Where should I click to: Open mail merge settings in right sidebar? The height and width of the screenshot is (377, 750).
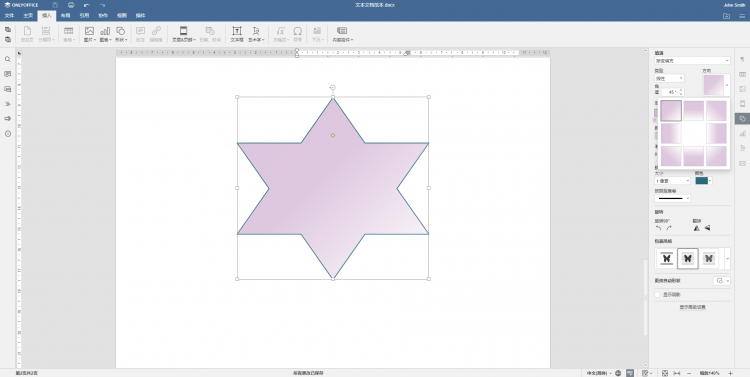pos(742,163)
